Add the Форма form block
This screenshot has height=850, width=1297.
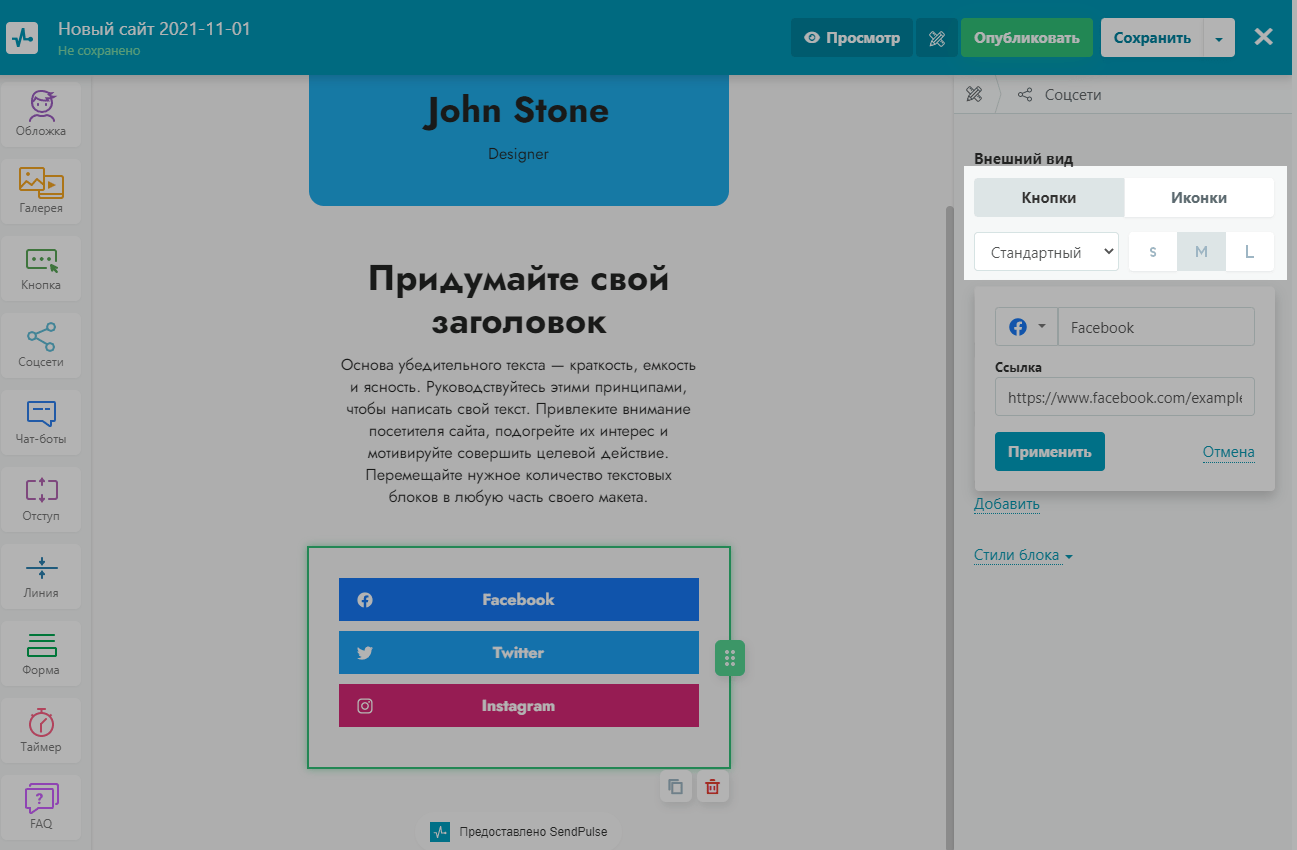point(41,653)
